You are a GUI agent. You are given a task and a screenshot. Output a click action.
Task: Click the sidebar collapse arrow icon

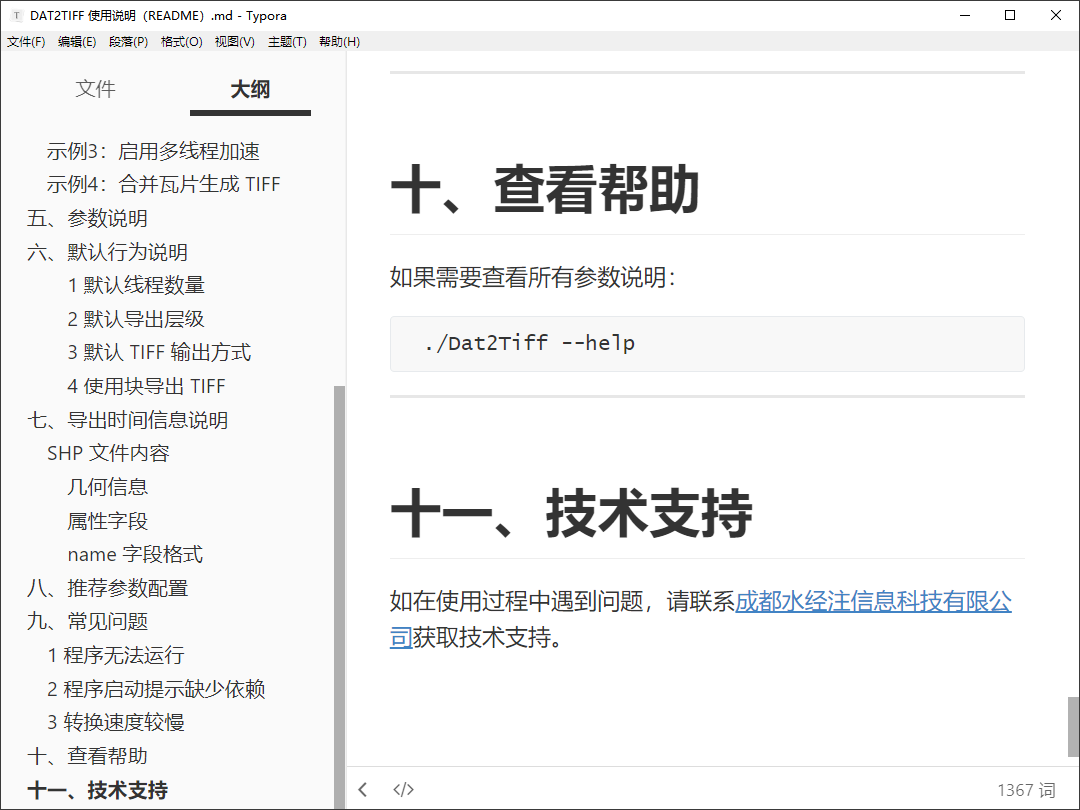point(363,789)
